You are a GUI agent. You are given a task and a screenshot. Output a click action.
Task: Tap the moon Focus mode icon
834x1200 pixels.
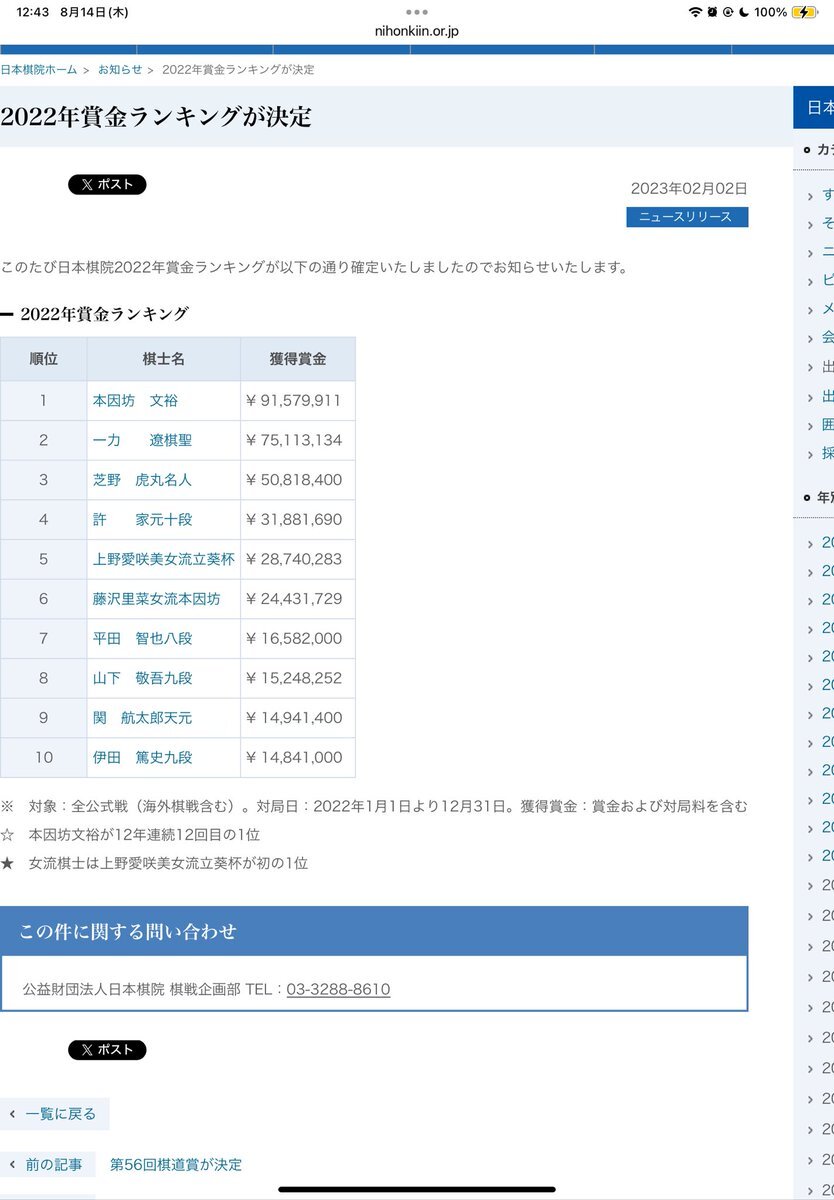[742, 12]
